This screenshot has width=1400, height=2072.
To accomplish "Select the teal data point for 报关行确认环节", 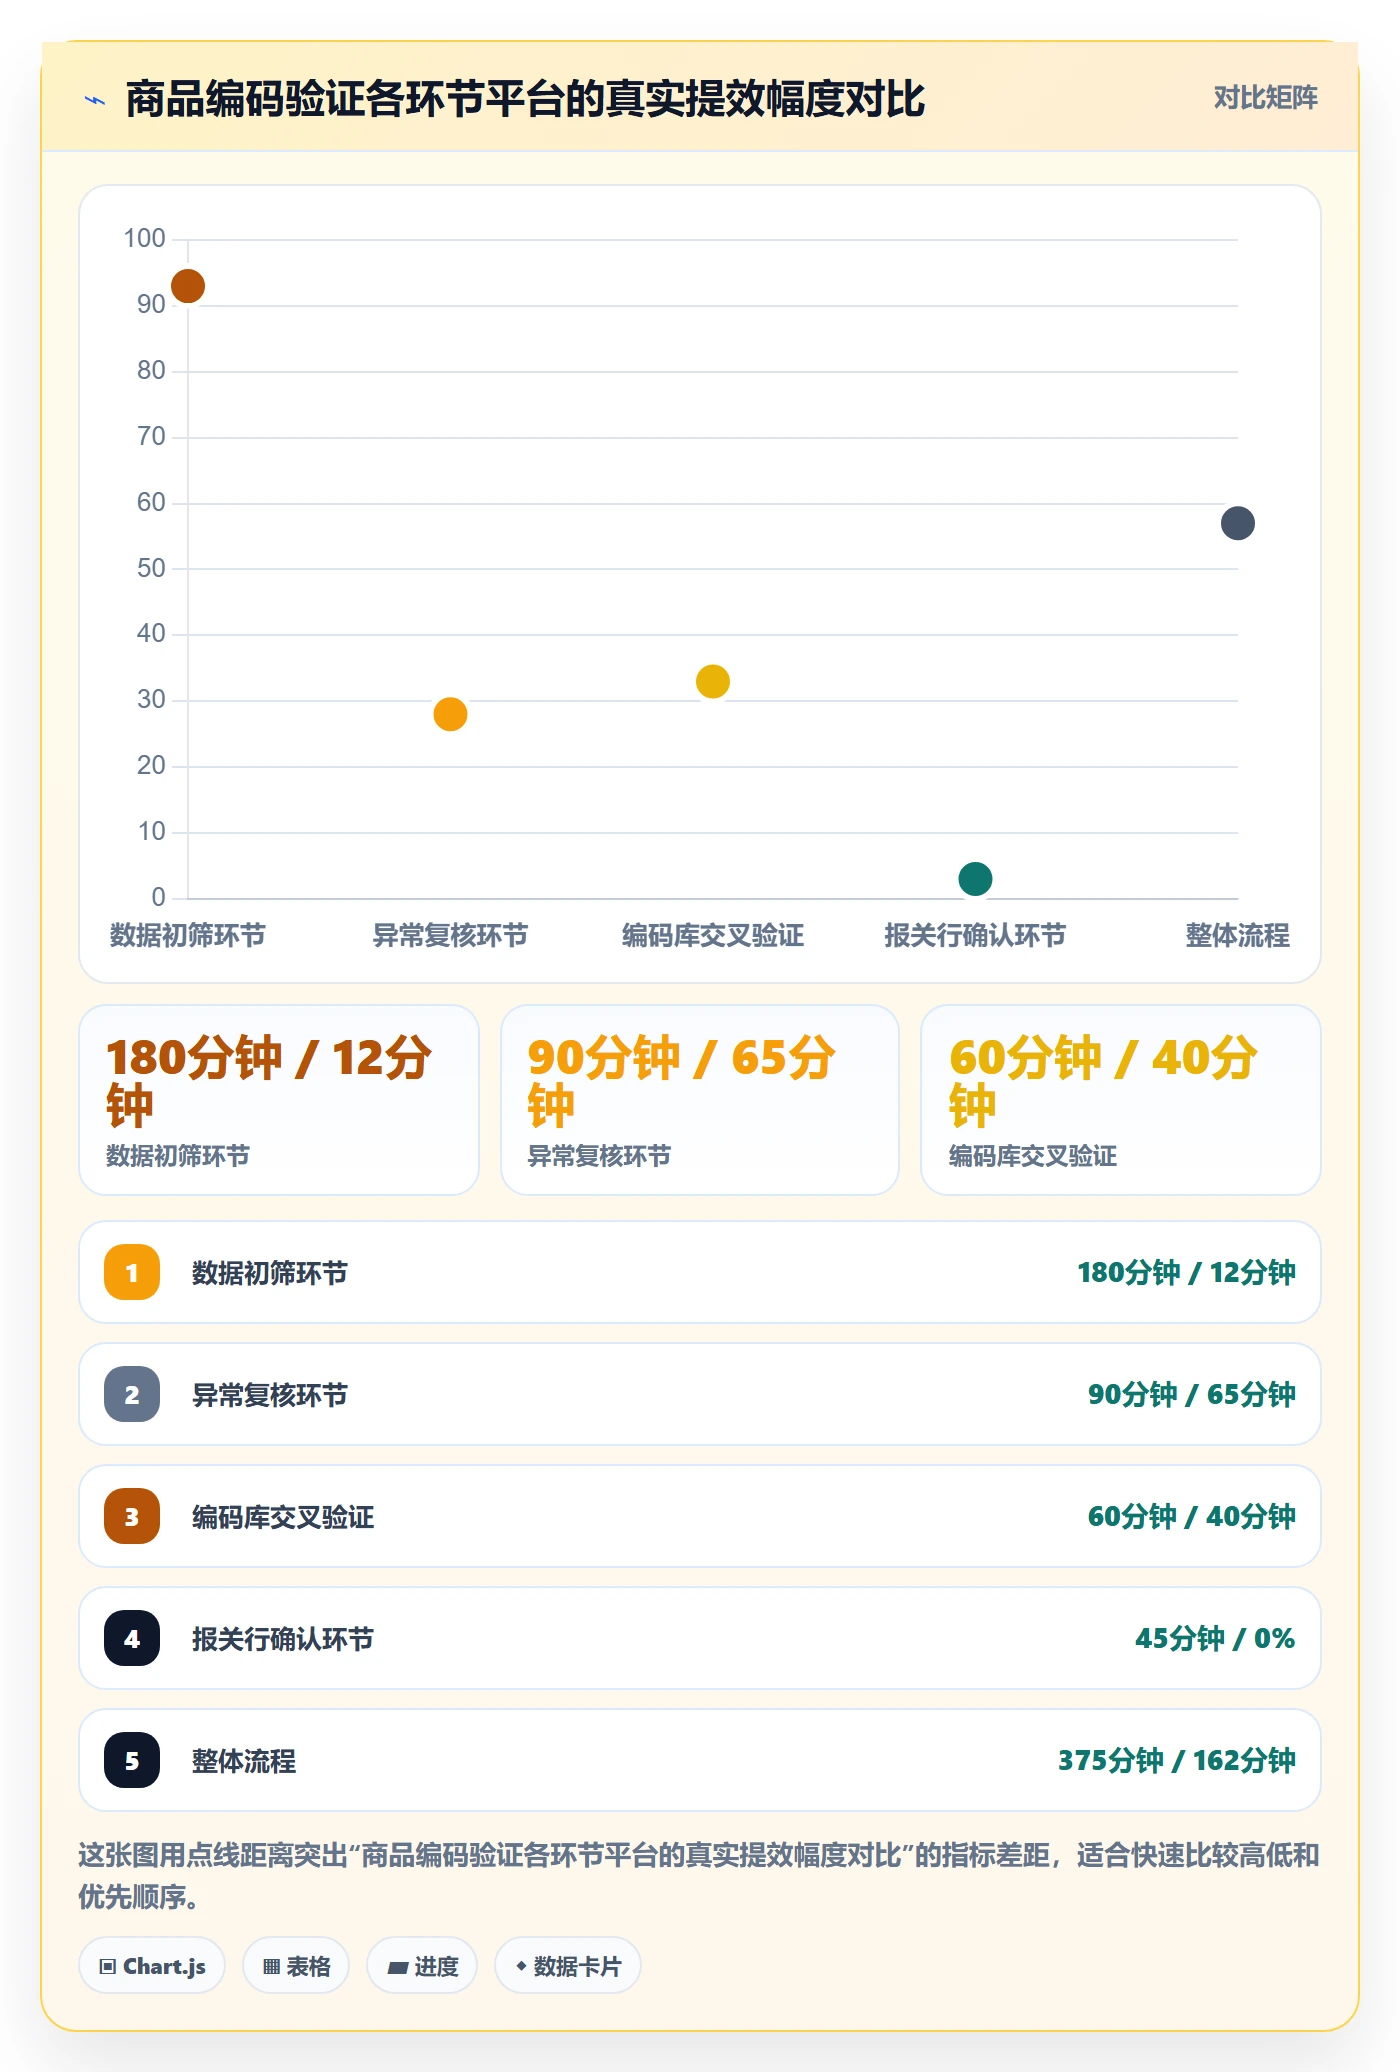I will [975, 879].
